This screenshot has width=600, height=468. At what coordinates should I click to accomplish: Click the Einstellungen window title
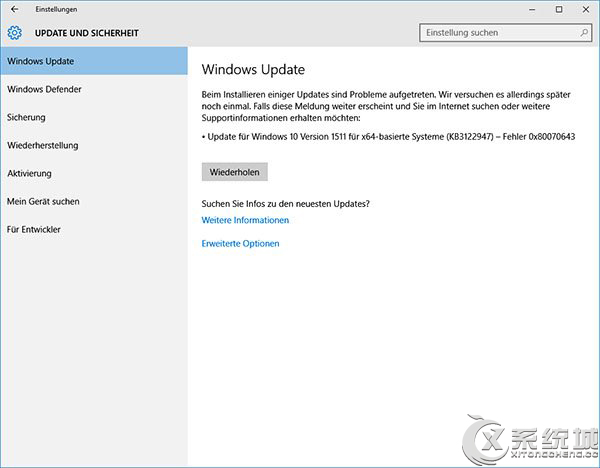(x=56, y=9)
